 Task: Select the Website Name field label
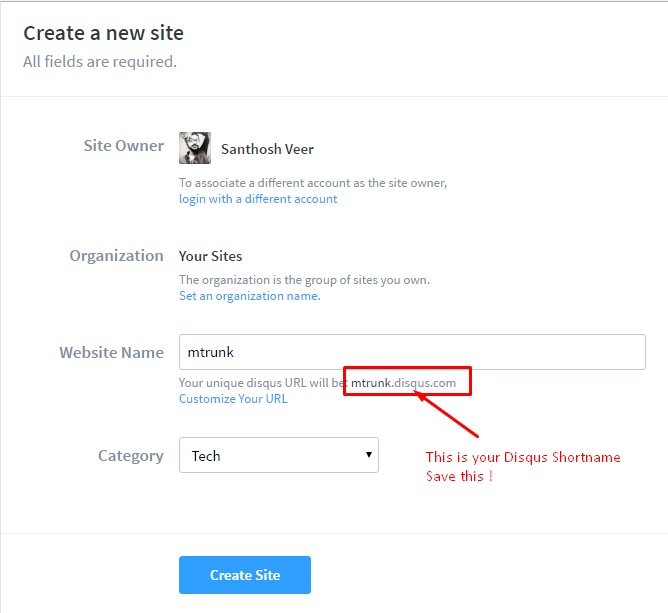pyautogui.click(x=111, y=353)
